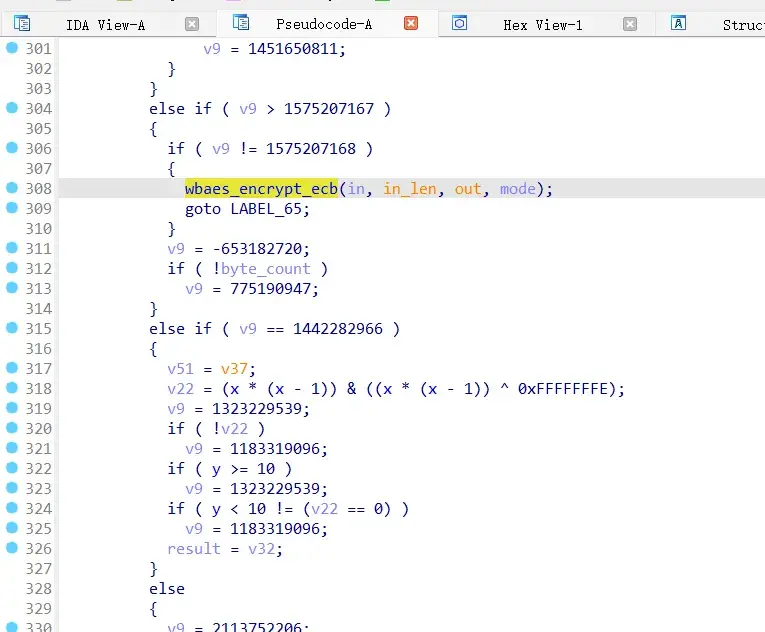765x632 pixels.
Task: Select the in_len argument
Action: point(410,189)
